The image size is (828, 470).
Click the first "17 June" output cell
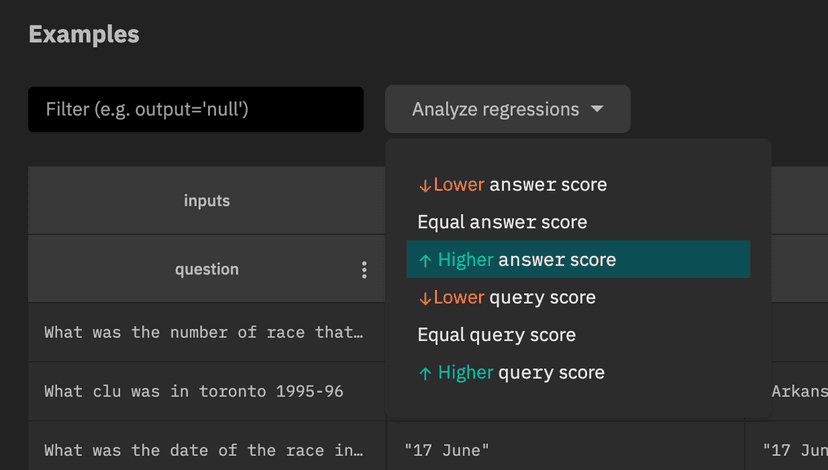click(447, 450)
